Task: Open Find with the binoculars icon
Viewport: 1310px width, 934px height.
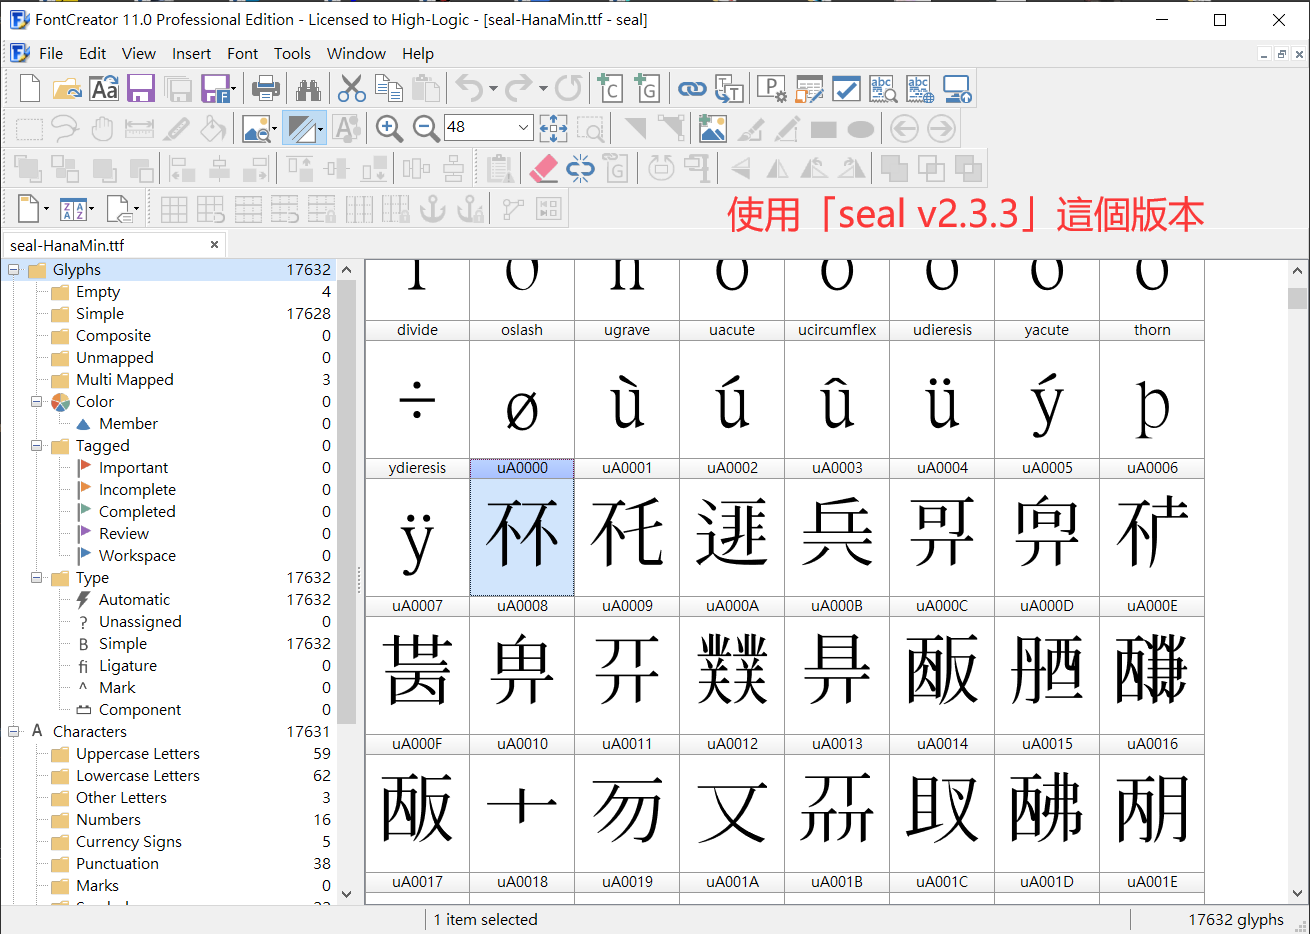Action: pyautogui.click(x=308, y=89)
